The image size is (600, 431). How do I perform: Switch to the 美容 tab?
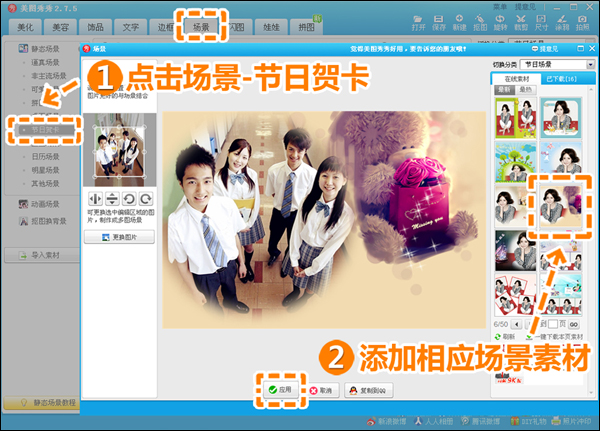tap(60, 27)
